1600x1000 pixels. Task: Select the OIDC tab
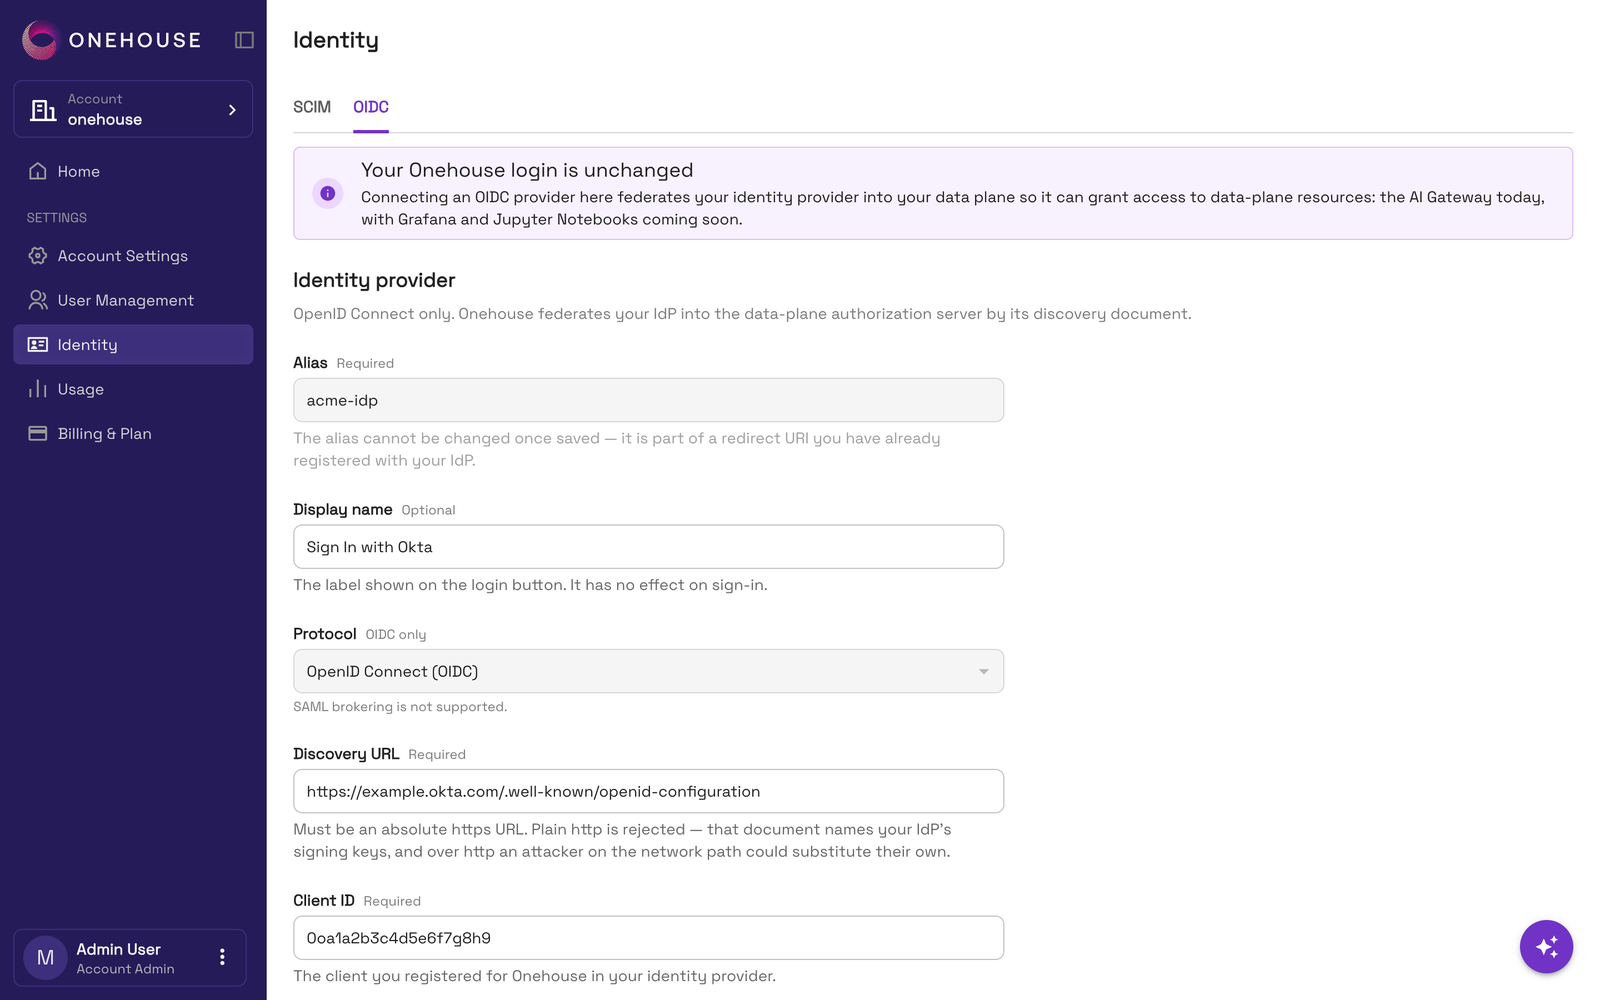[x=371, y=107]
